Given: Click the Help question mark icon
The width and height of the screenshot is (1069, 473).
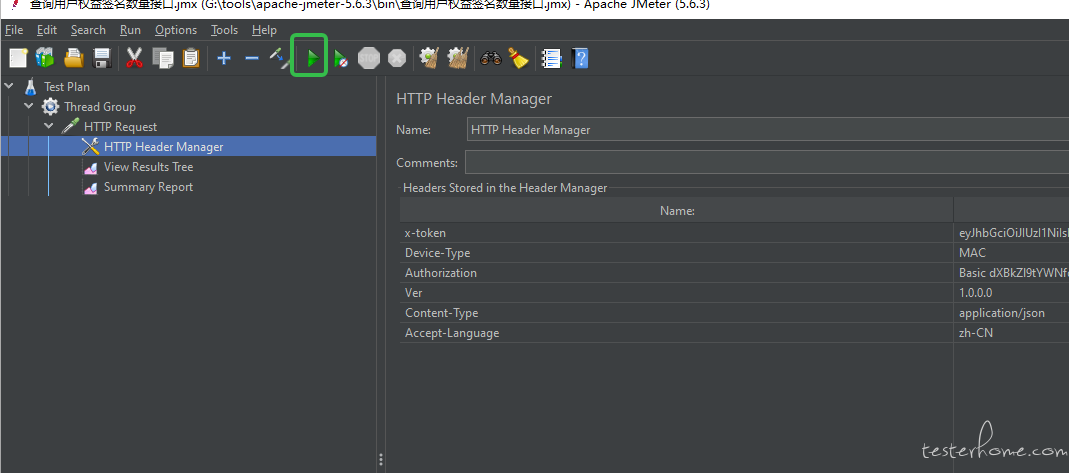Looking at the screenshot, I should [x=579, y=58].
